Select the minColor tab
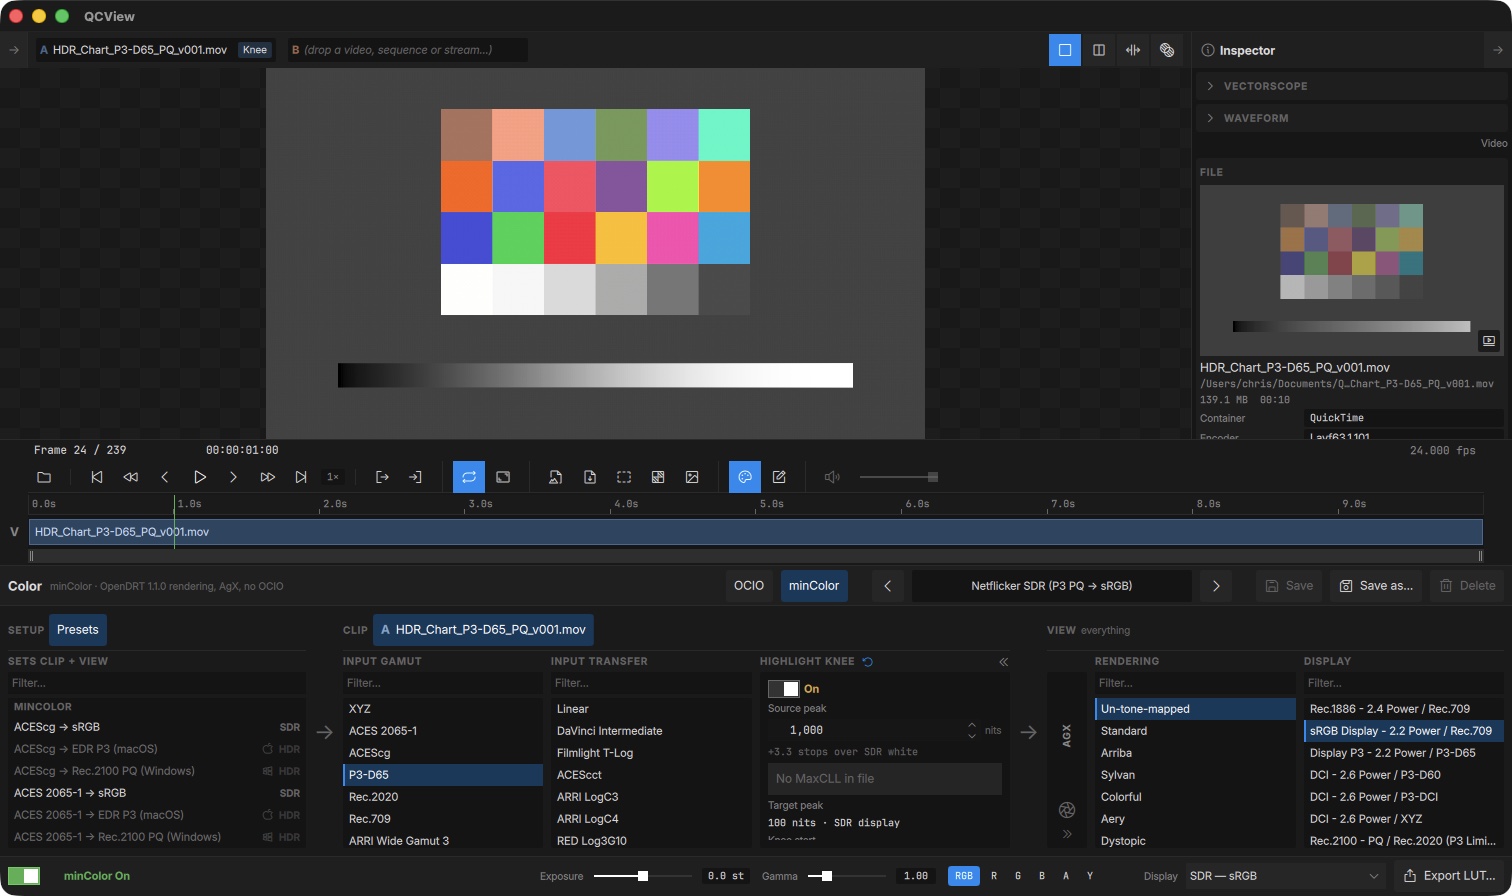Viewport: 1512px width, 896px height. (814, 586)
